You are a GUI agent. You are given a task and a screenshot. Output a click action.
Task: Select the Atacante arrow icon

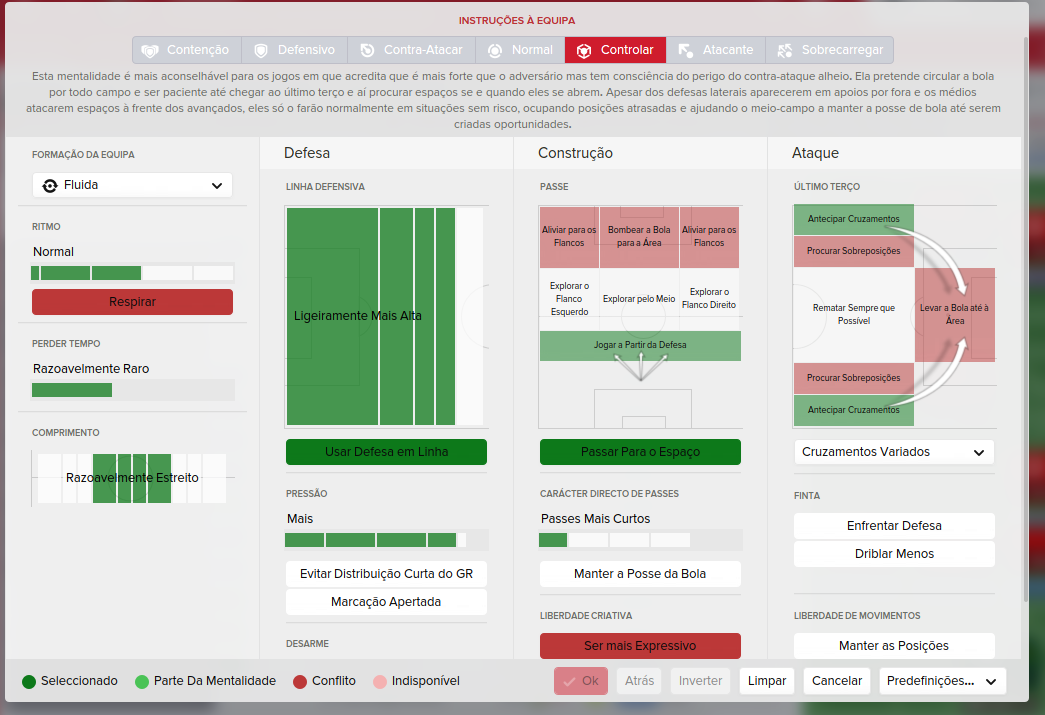(x=686, y=51)
